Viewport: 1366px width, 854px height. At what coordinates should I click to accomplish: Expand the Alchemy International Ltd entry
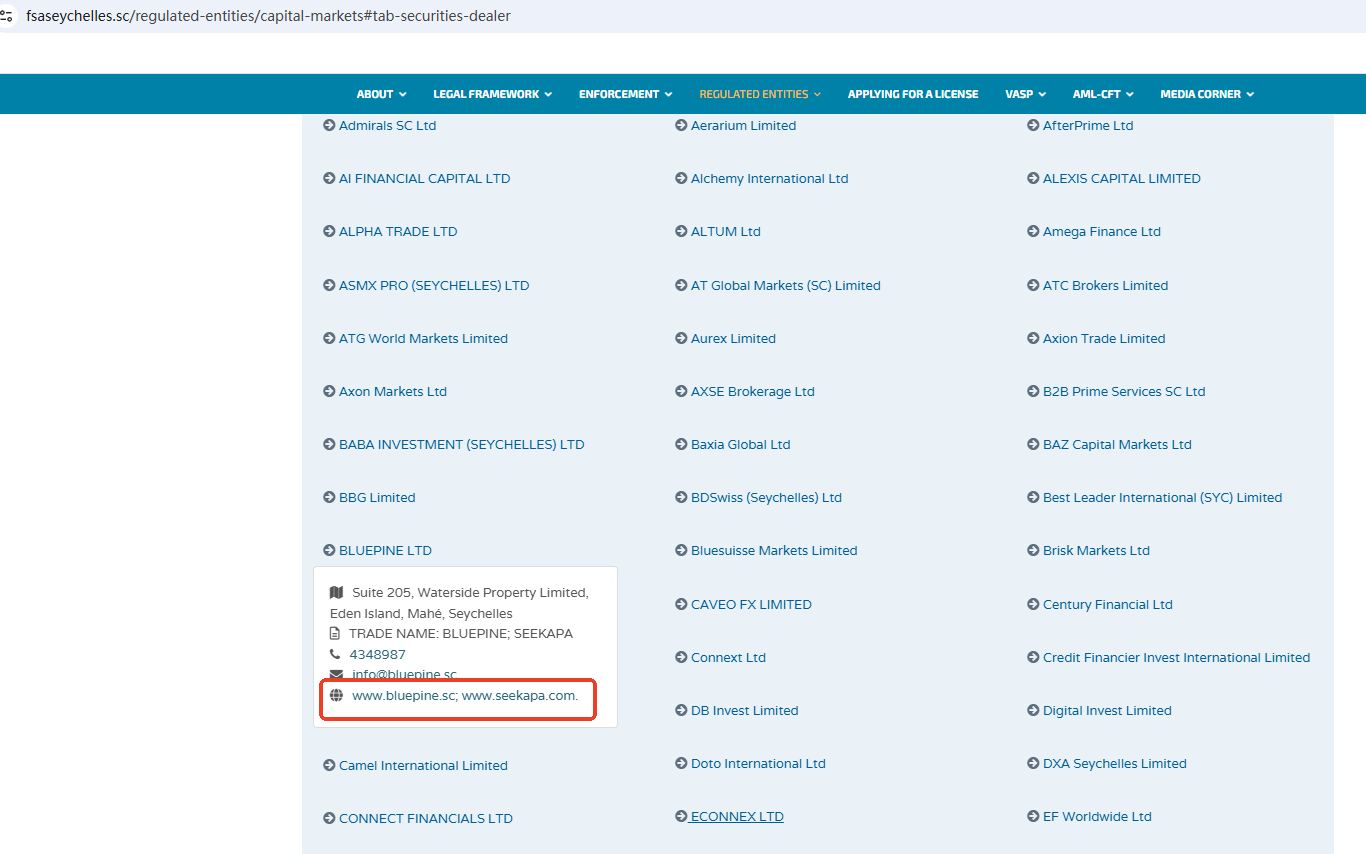769,178
